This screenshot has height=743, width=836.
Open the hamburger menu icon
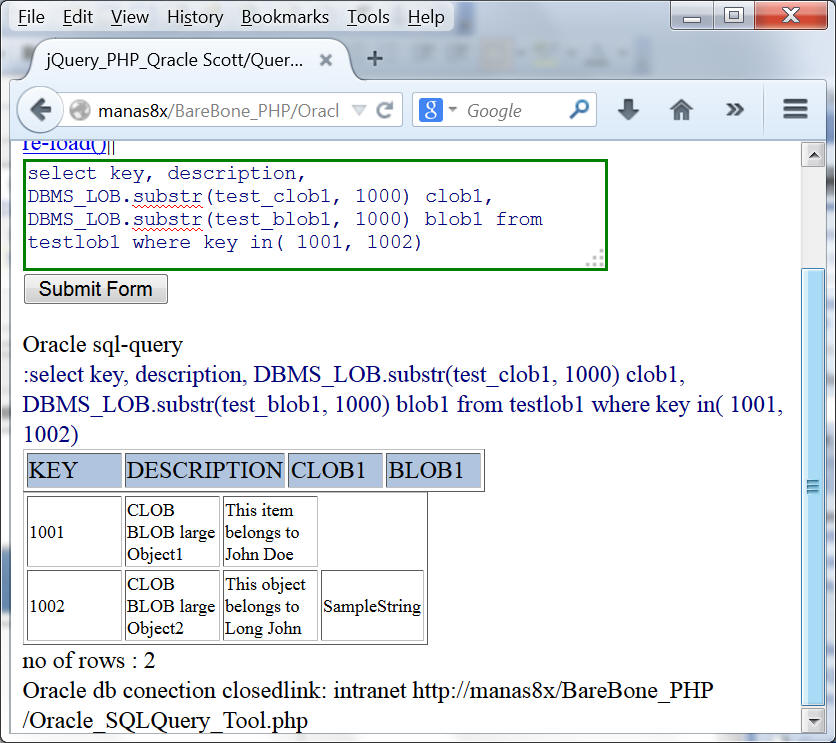point(795,109)
